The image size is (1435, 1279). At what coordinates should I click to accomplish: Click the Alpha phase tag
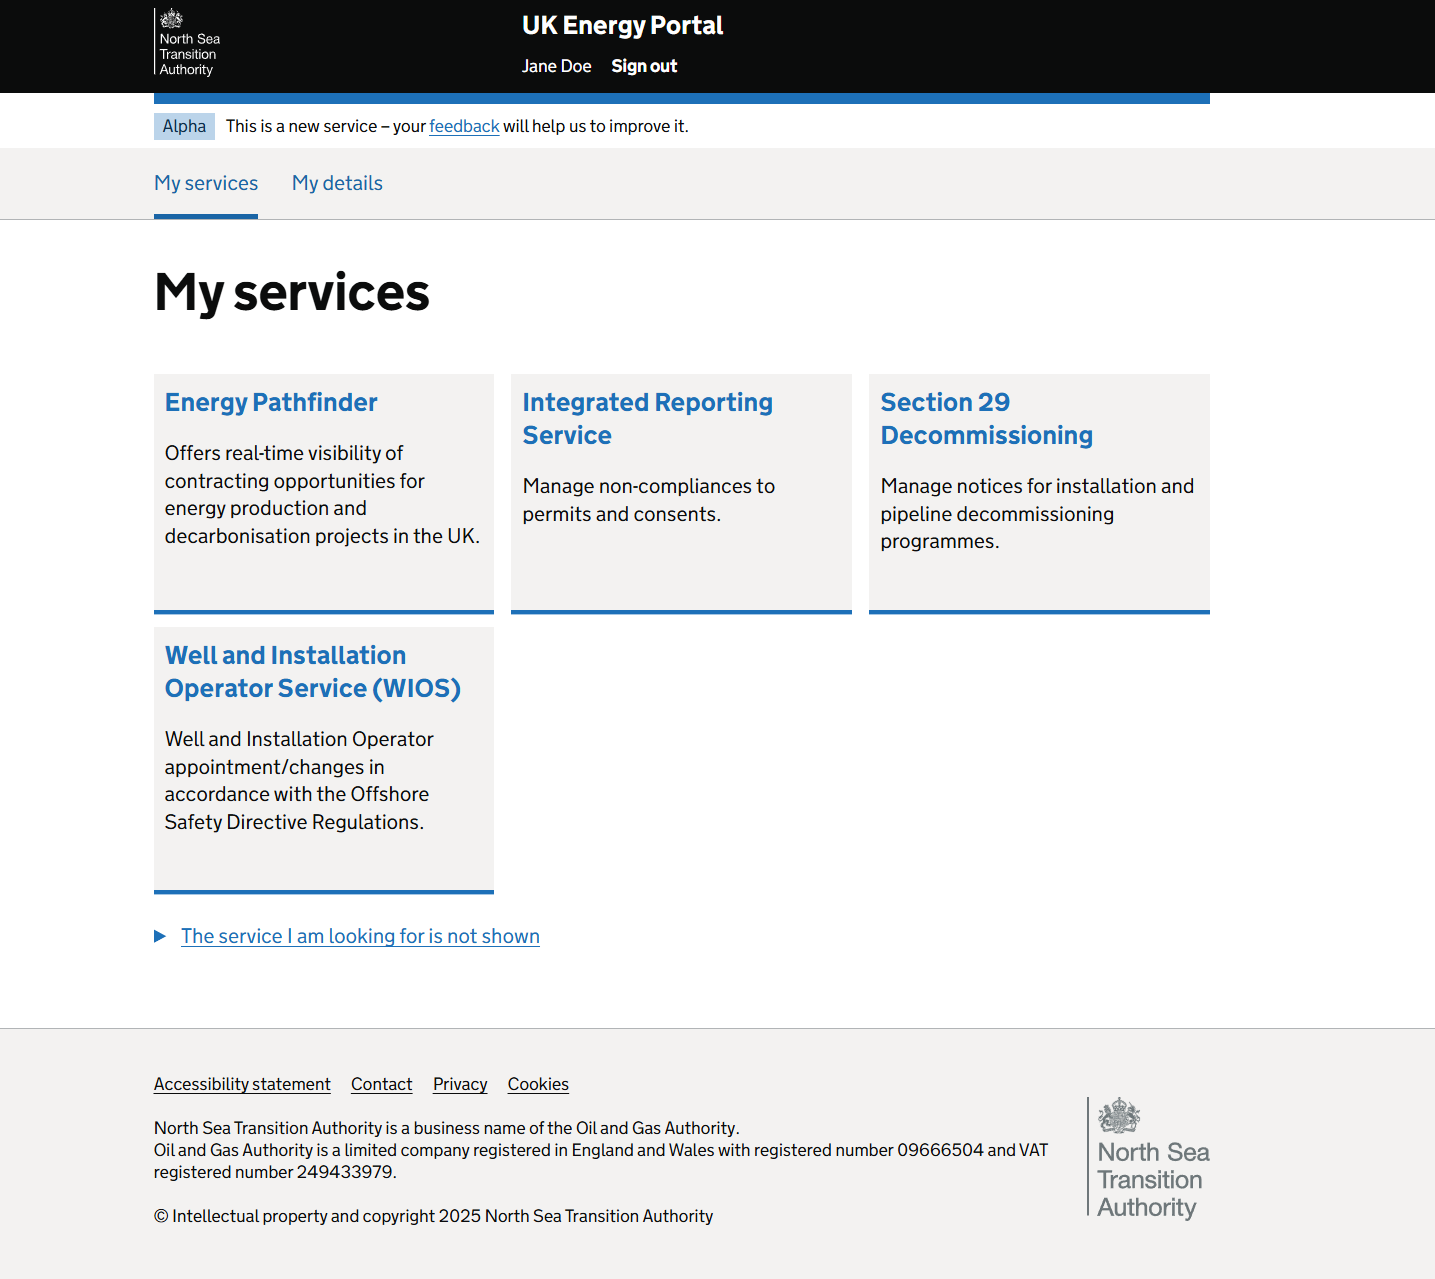click(x=184, y=126)
